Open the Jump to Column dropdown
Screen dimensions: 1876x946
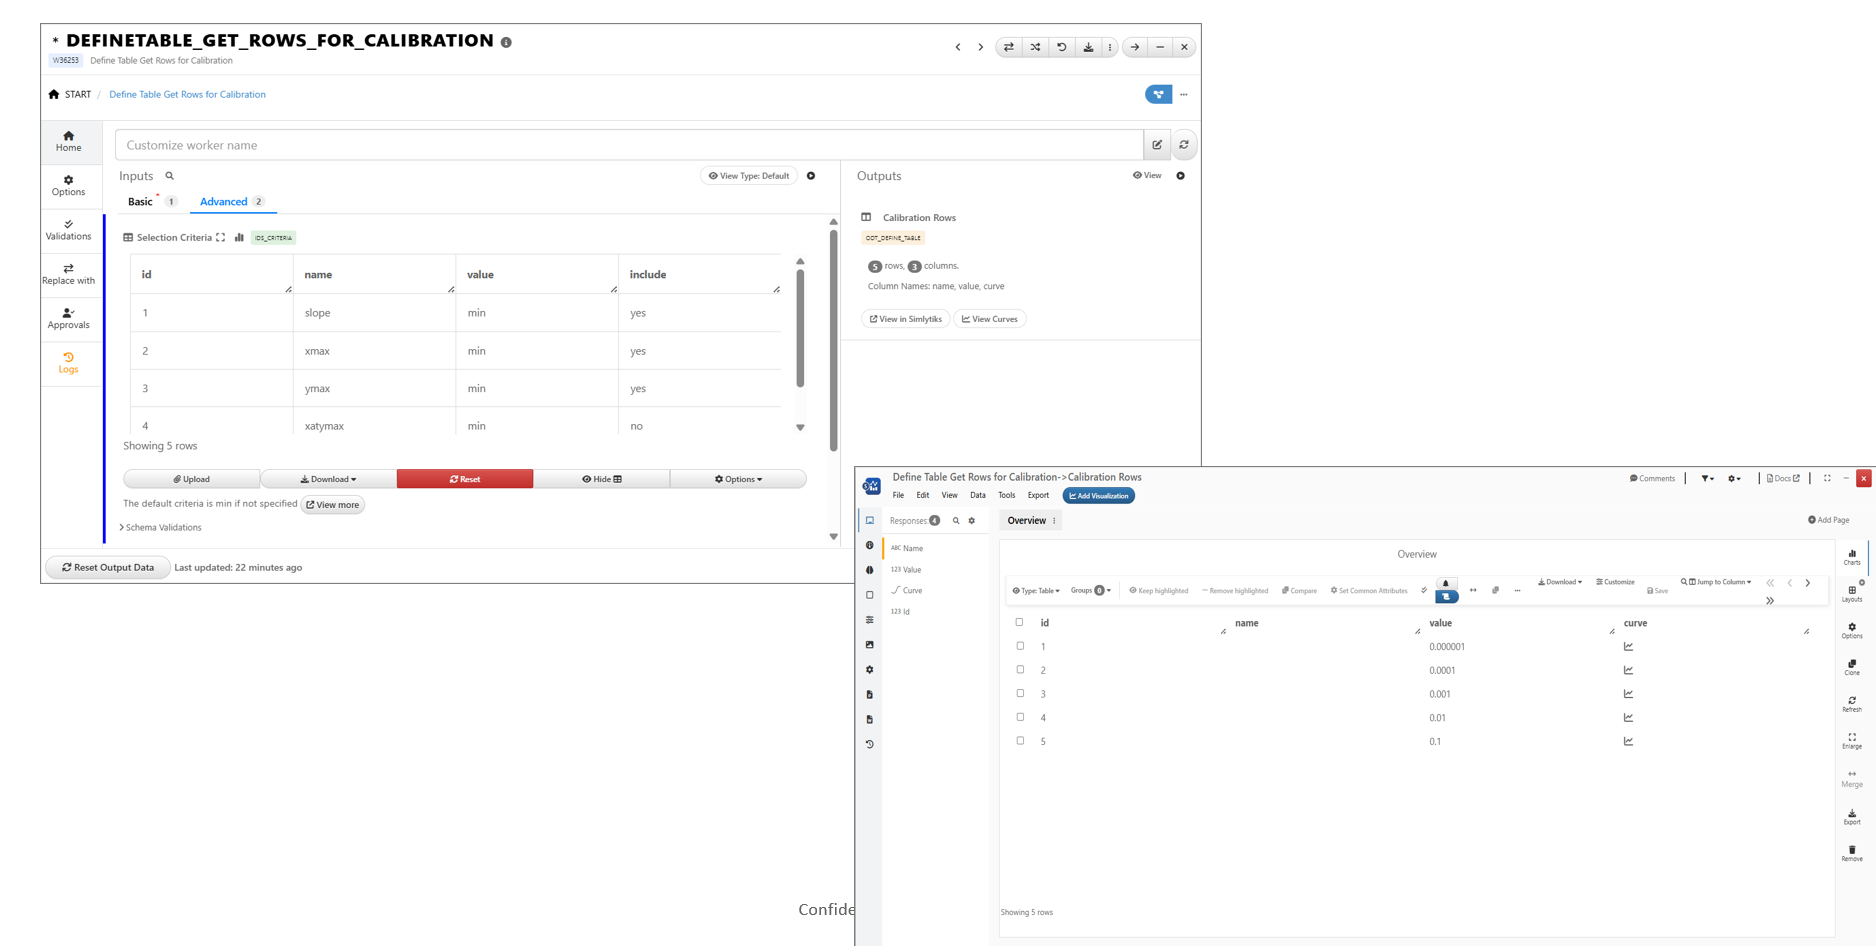[1716, 582]
